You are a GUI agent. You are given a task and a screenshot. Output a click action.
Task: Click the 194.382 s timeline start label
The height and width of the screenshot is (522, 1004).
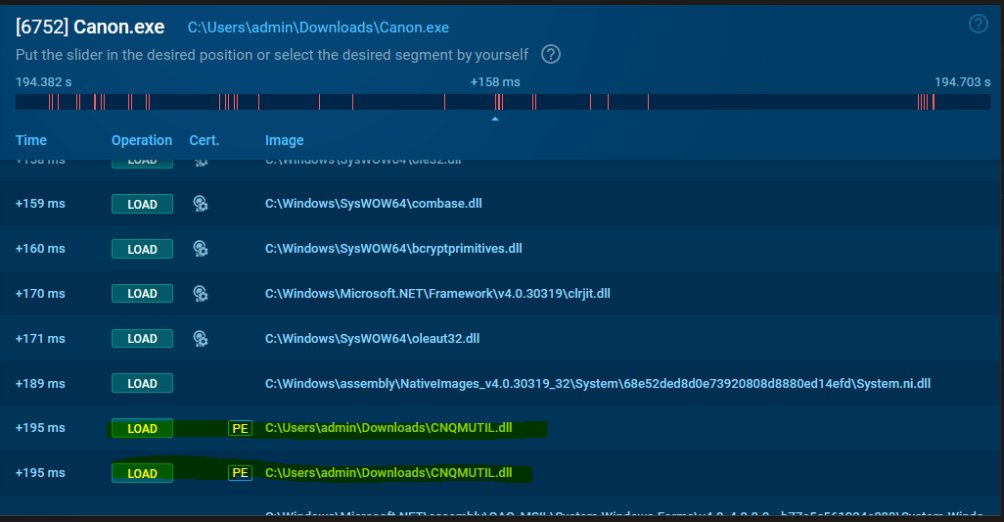pyautogui.click(x=44, y=82)
